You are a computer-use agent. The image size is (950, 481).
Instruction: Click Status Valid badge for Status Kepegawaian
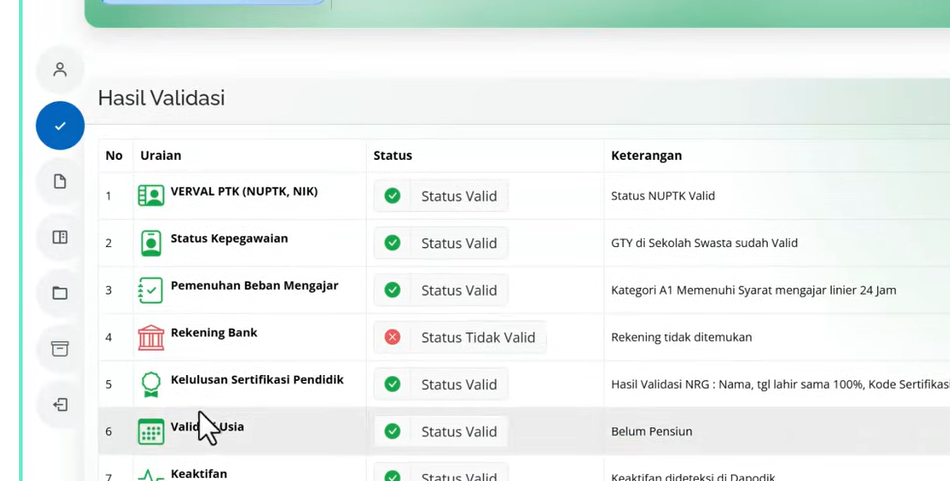(440, 243)
